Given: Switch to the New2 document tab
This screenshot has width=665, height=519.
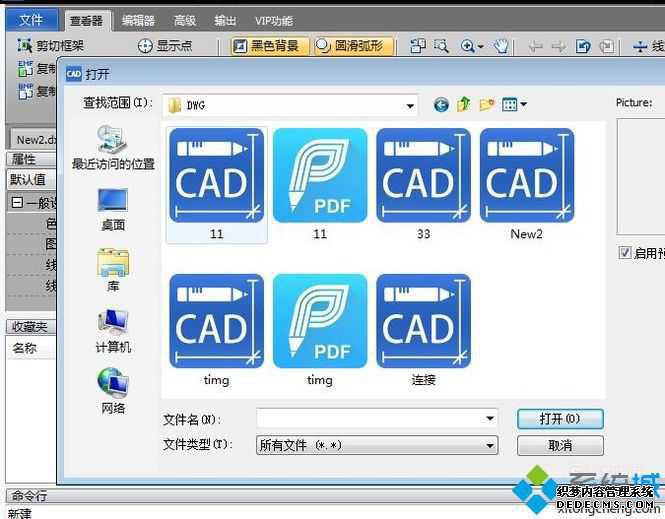Looking at the screenshot, I should click(x=34, y=139).
